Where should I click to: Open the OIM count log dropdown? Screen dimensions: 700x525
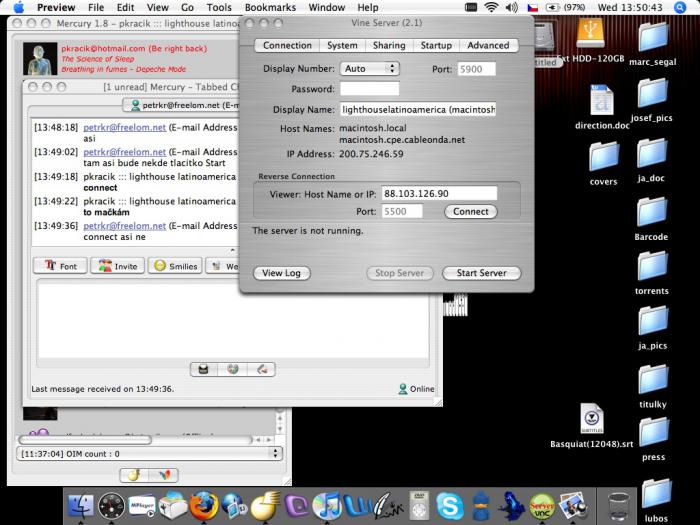coord(150,454)
